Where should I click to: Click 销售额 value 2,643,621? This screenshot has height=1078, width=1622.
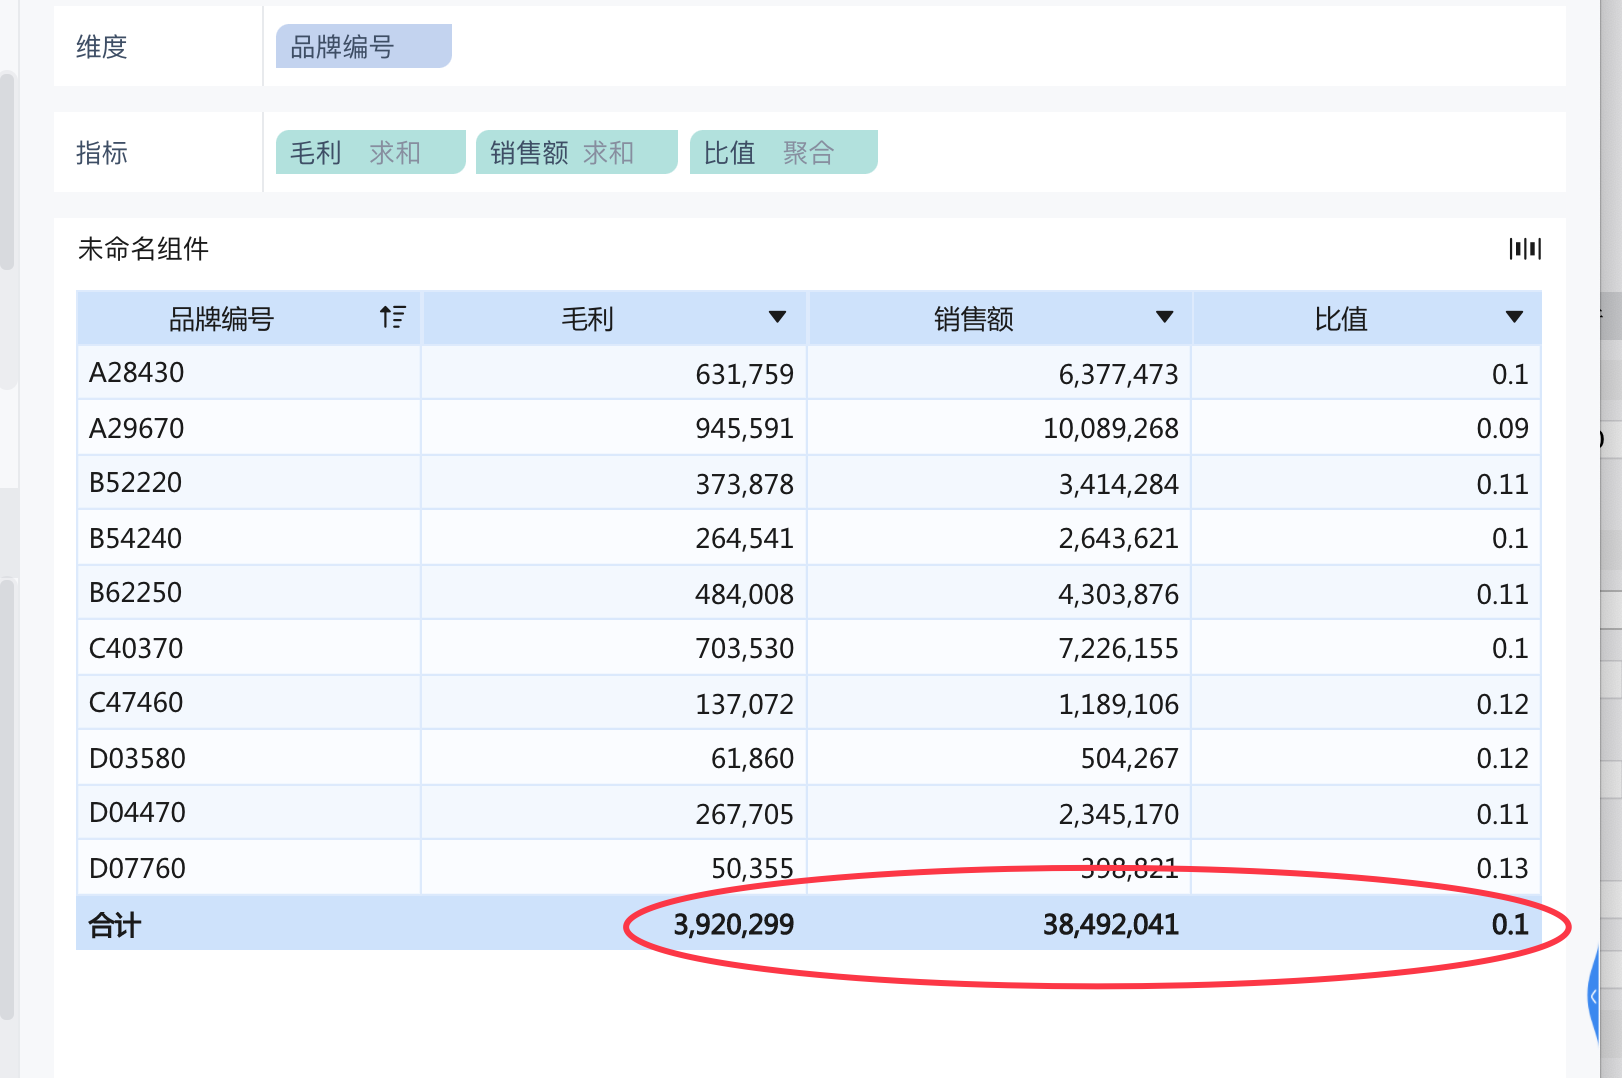pos(1118,539)
